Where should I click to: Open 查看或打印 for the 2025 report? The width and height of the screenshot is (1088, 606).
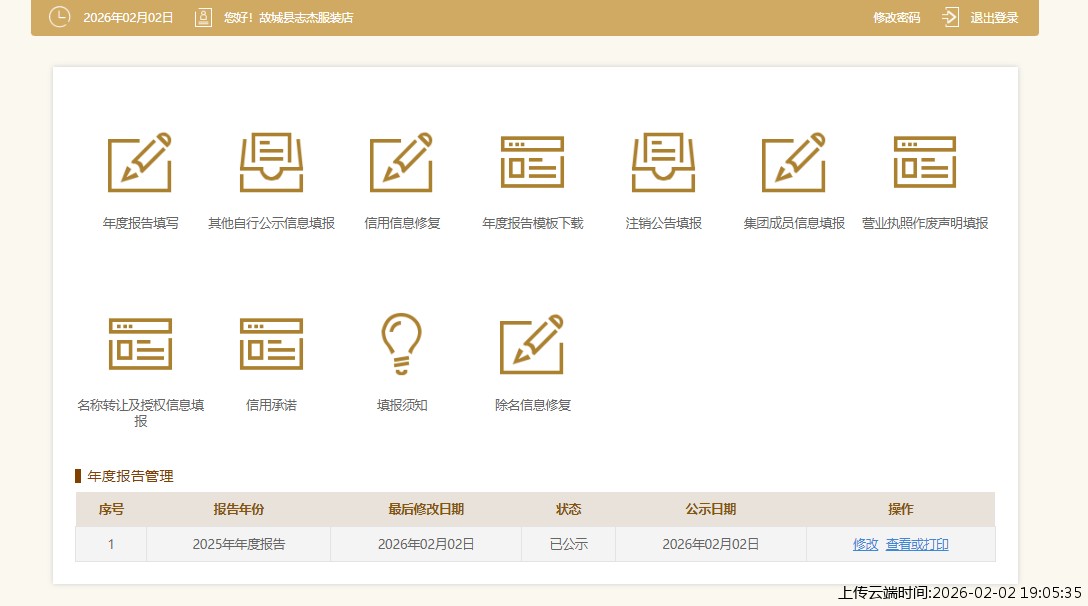point(917,545)
